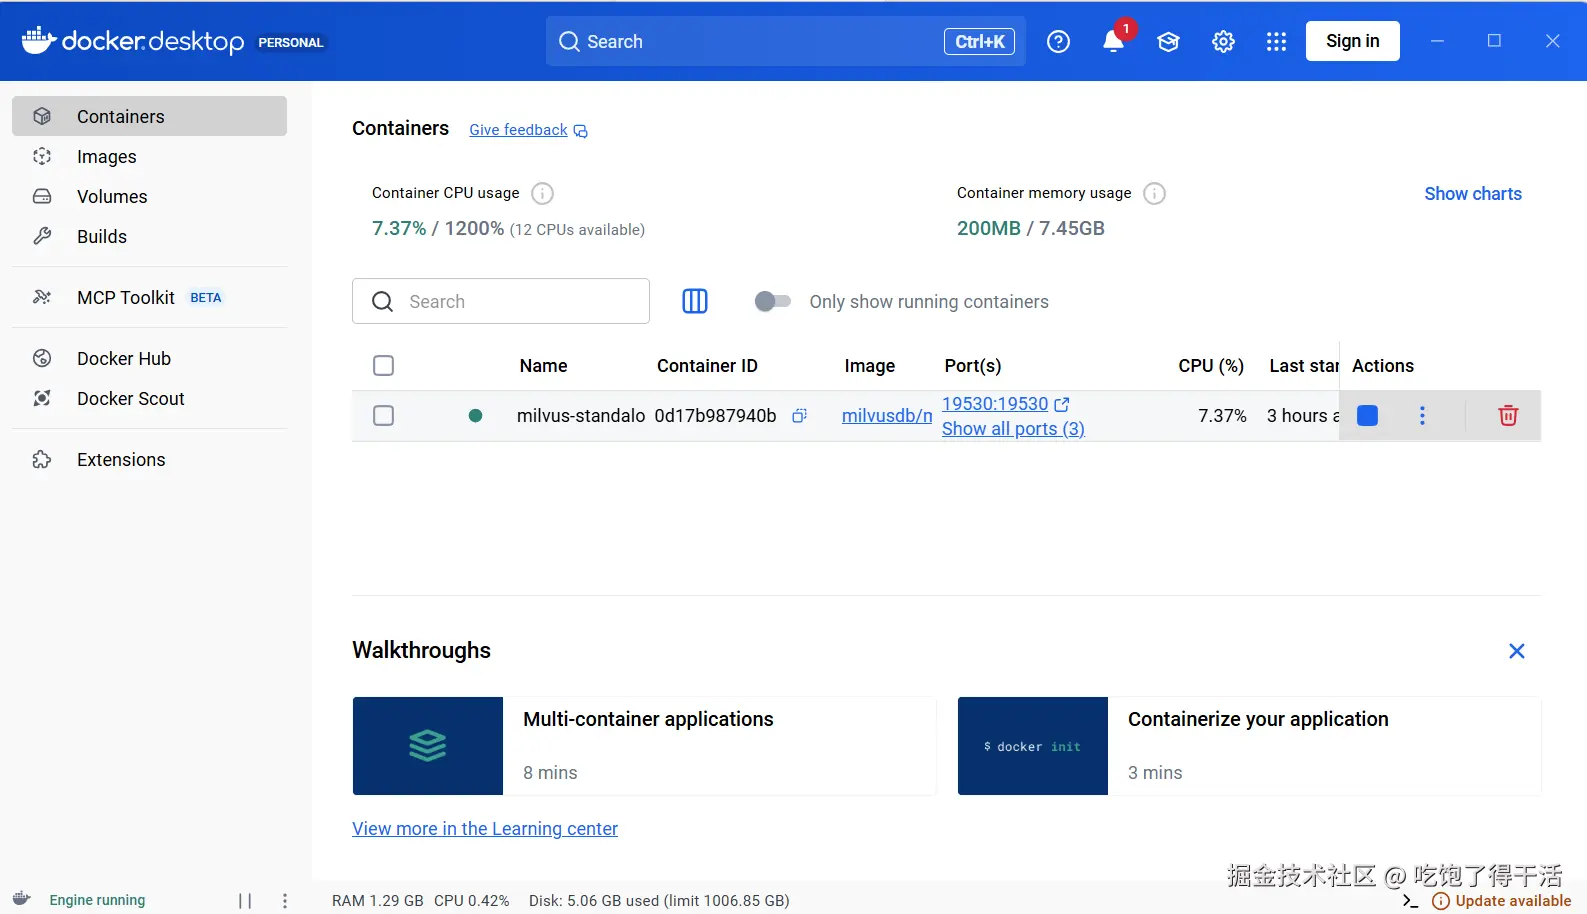Check the milvus-standalone row checkbox
Image resolution: width=1587 pixels, height=914 pixels.
pos(383,415)
